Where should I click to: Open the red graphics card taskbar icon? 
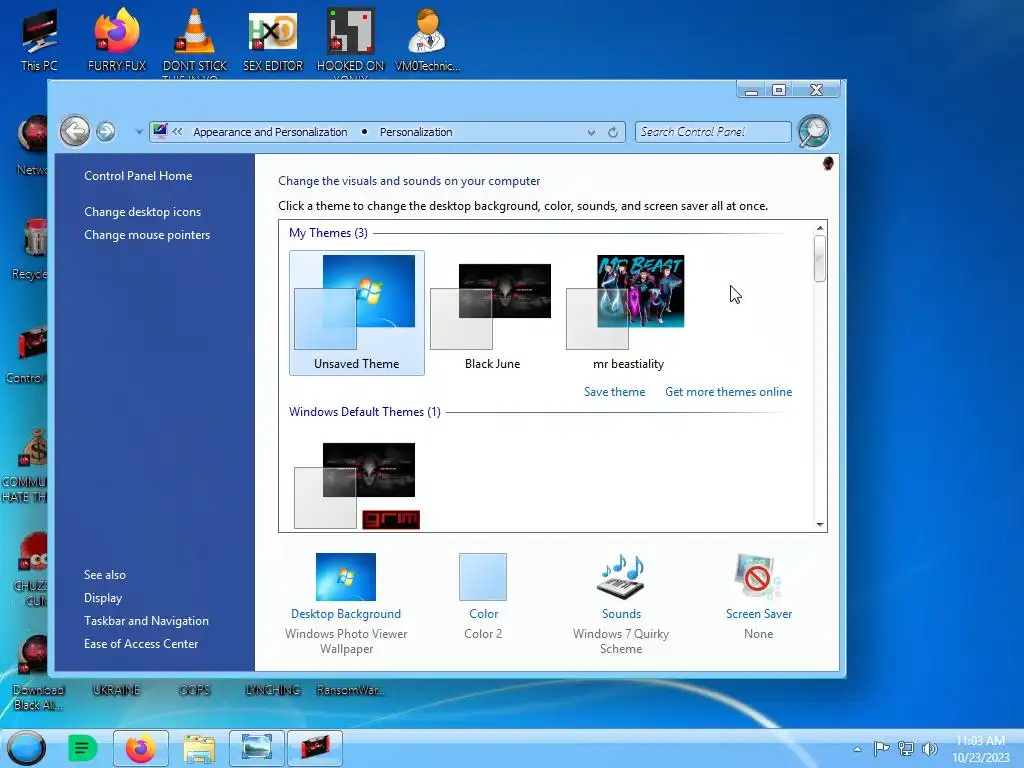tap(315, 748)
